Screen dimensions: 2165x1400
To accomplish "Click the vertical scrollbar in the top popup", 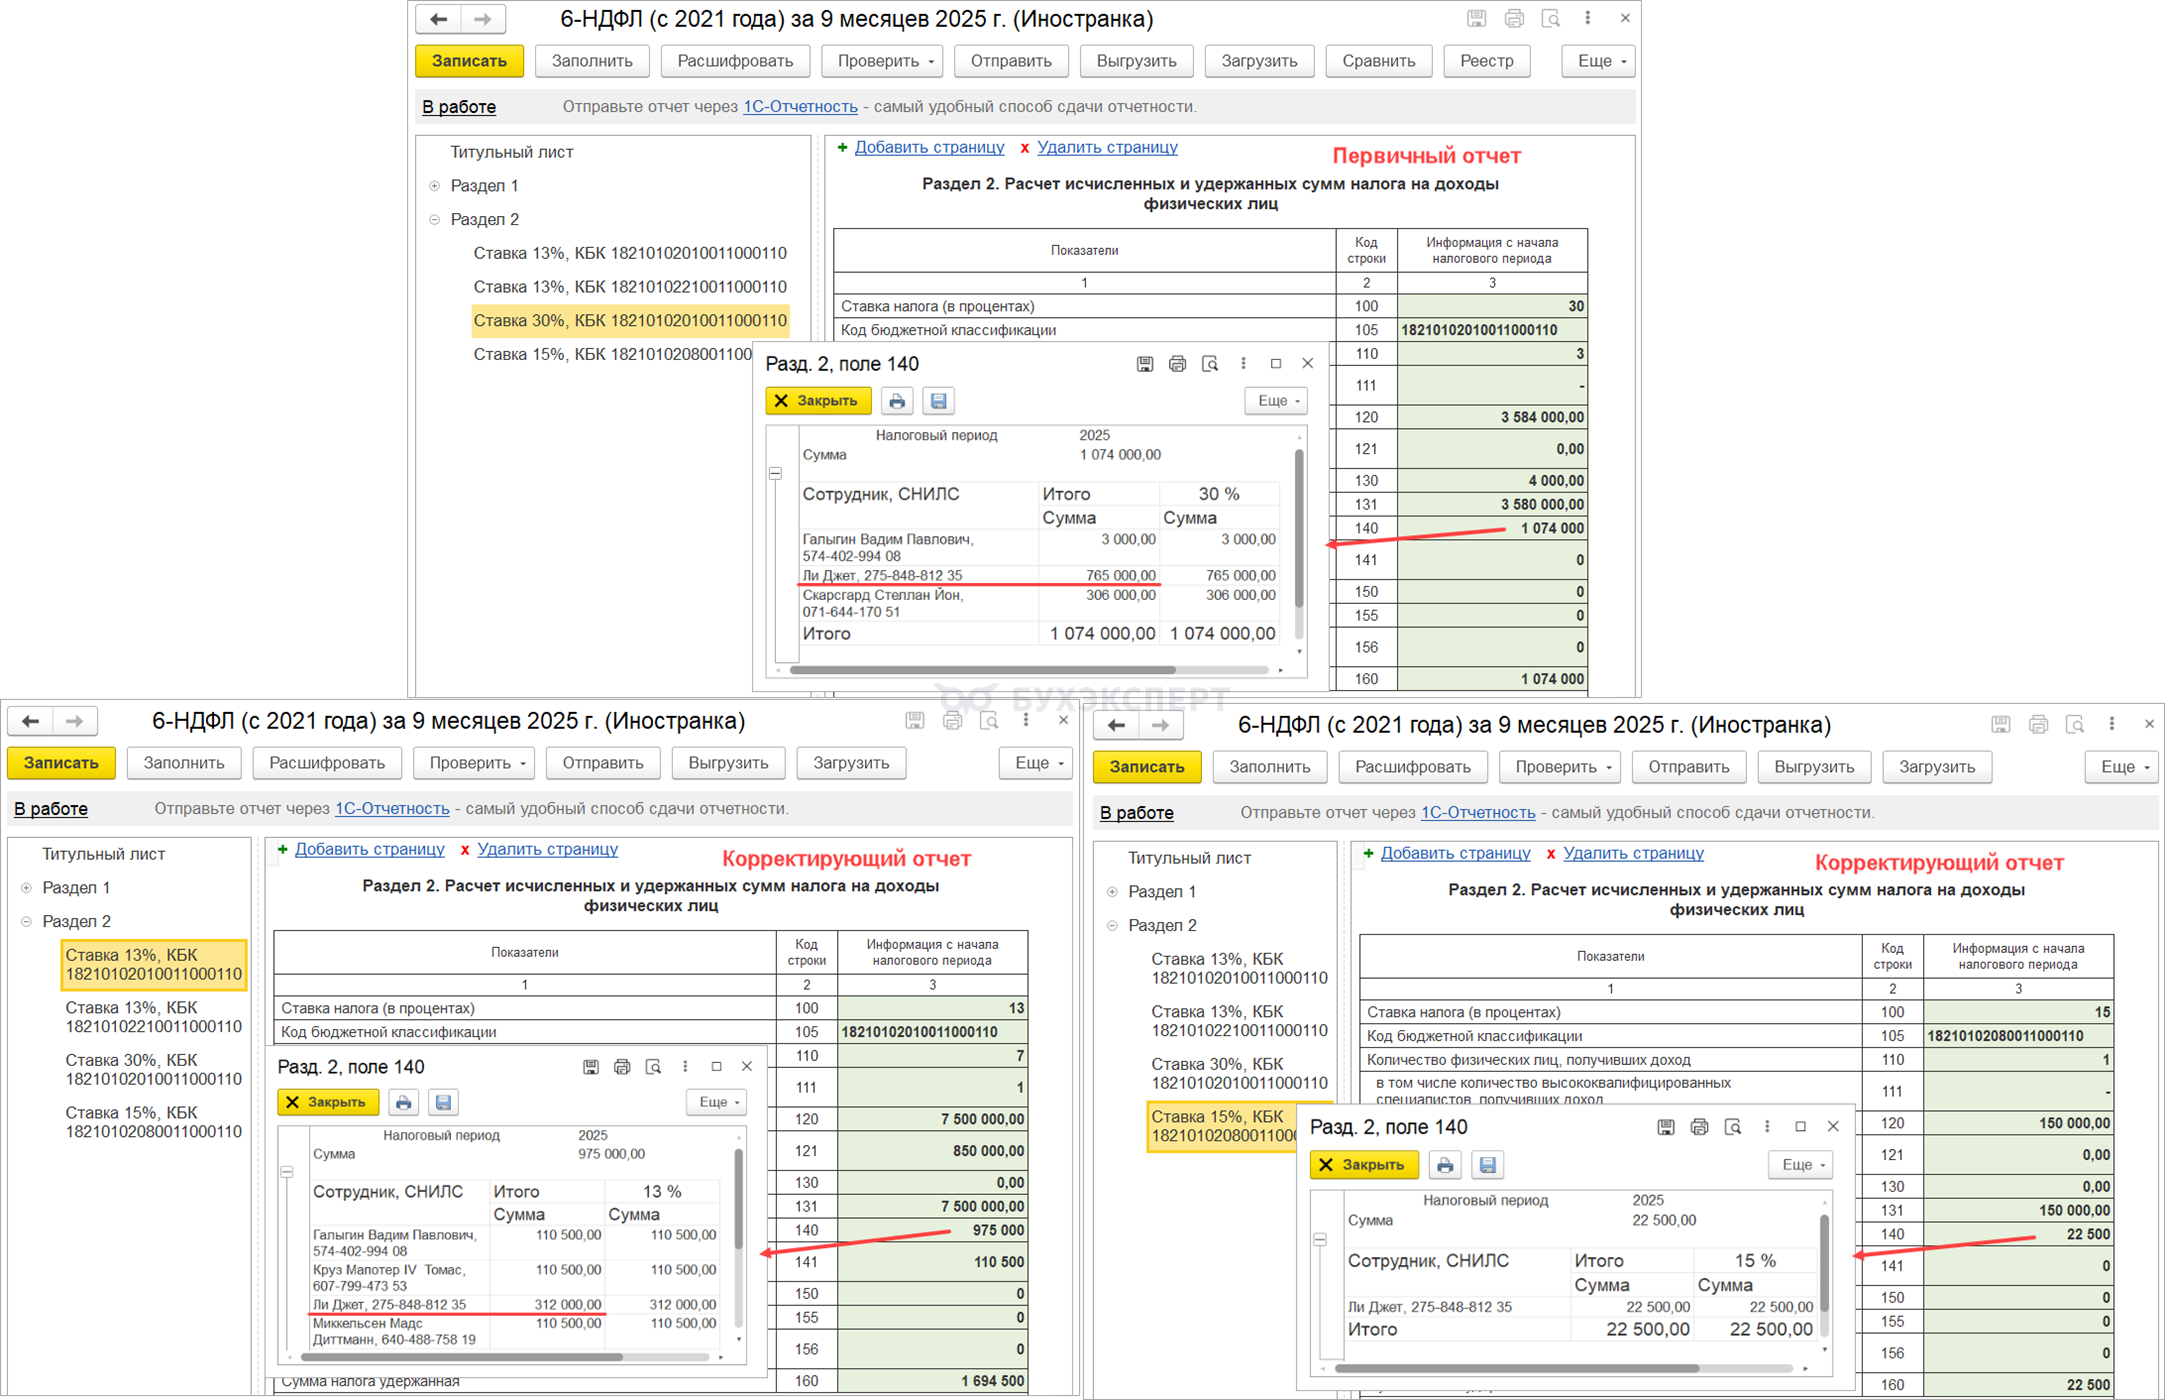I will point(1299,530).
